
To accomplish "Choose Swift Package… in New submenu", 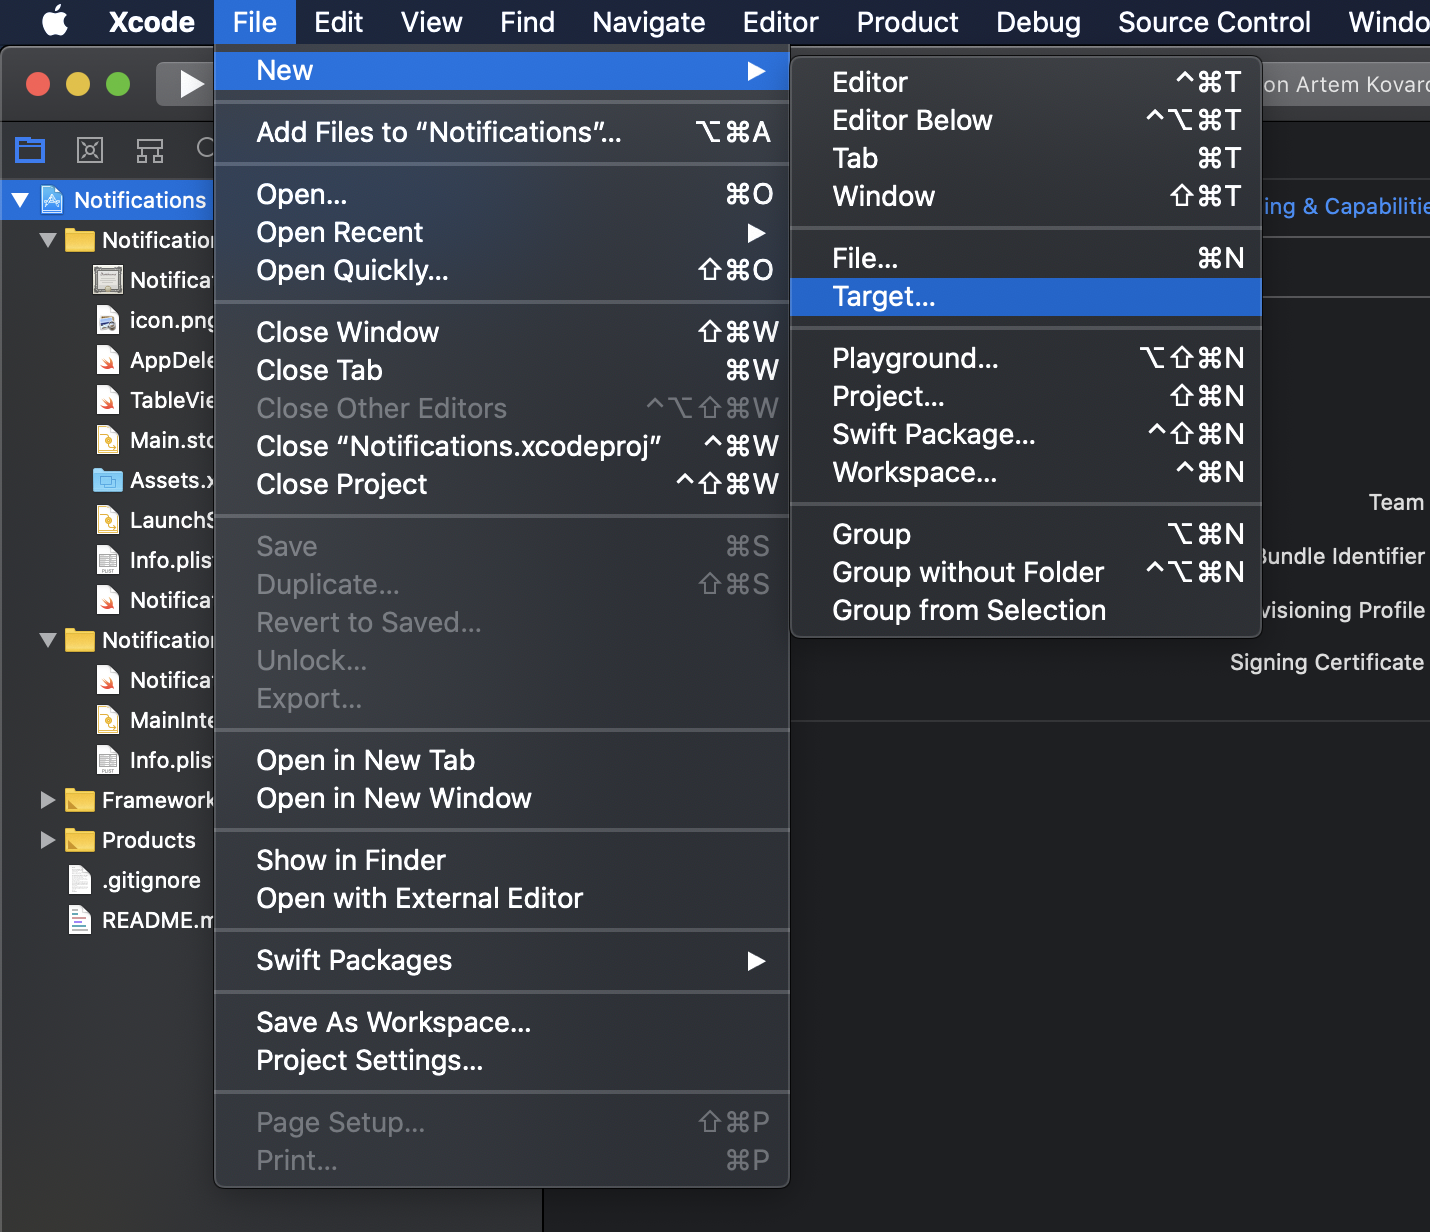I will (934, 435).
